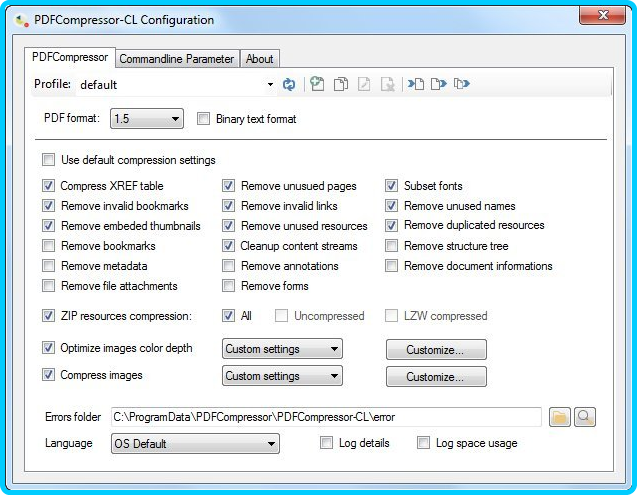The width and height of the screenshot is (637, 495).
Task: Click Customize for color depth
Action: 436,350
